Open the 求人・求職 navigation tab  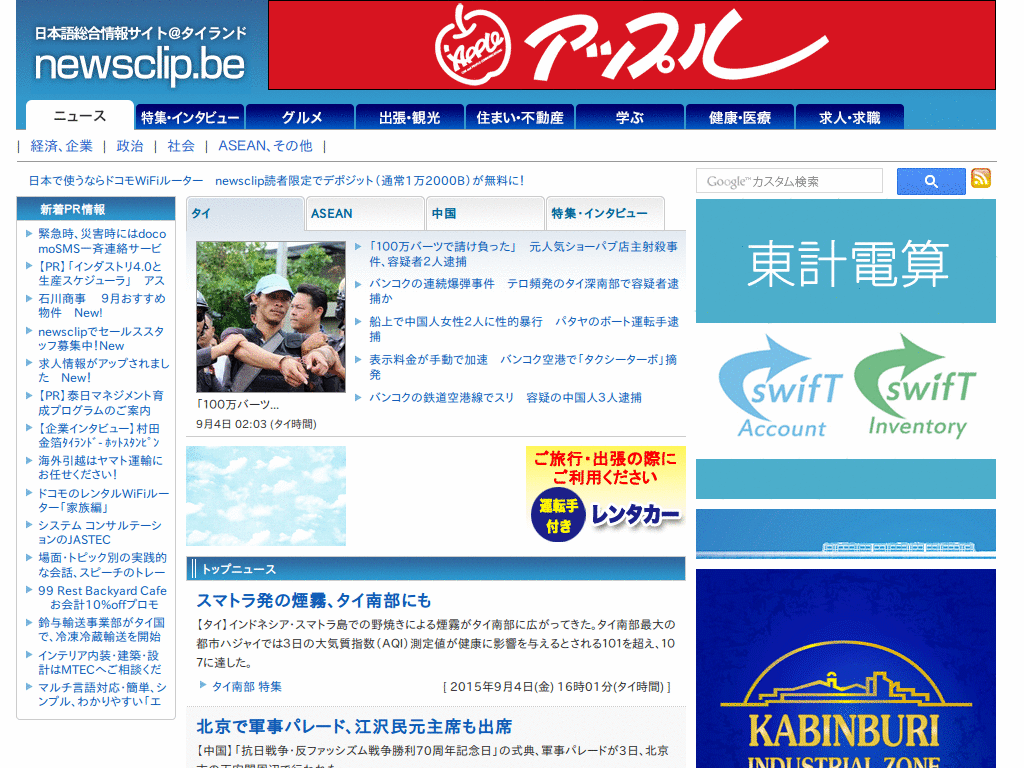pyautogui.click(x=850, y=118)
